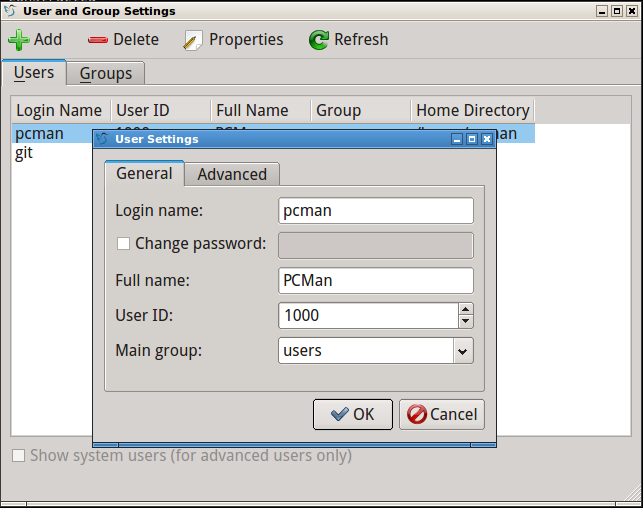Select the Users tab
The image size is (643, 508).
[x=34, y=73]
